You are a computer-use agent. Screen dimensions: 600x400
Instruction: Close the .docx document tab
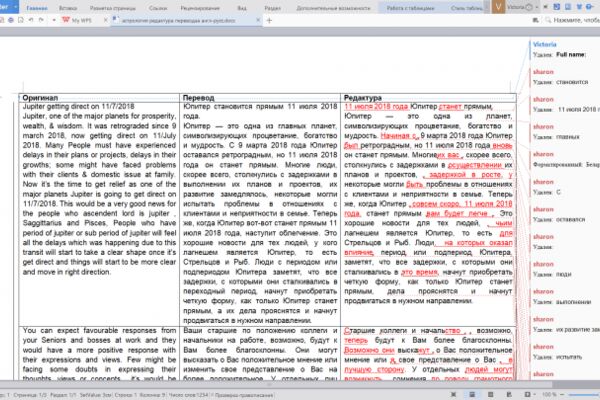258,20
